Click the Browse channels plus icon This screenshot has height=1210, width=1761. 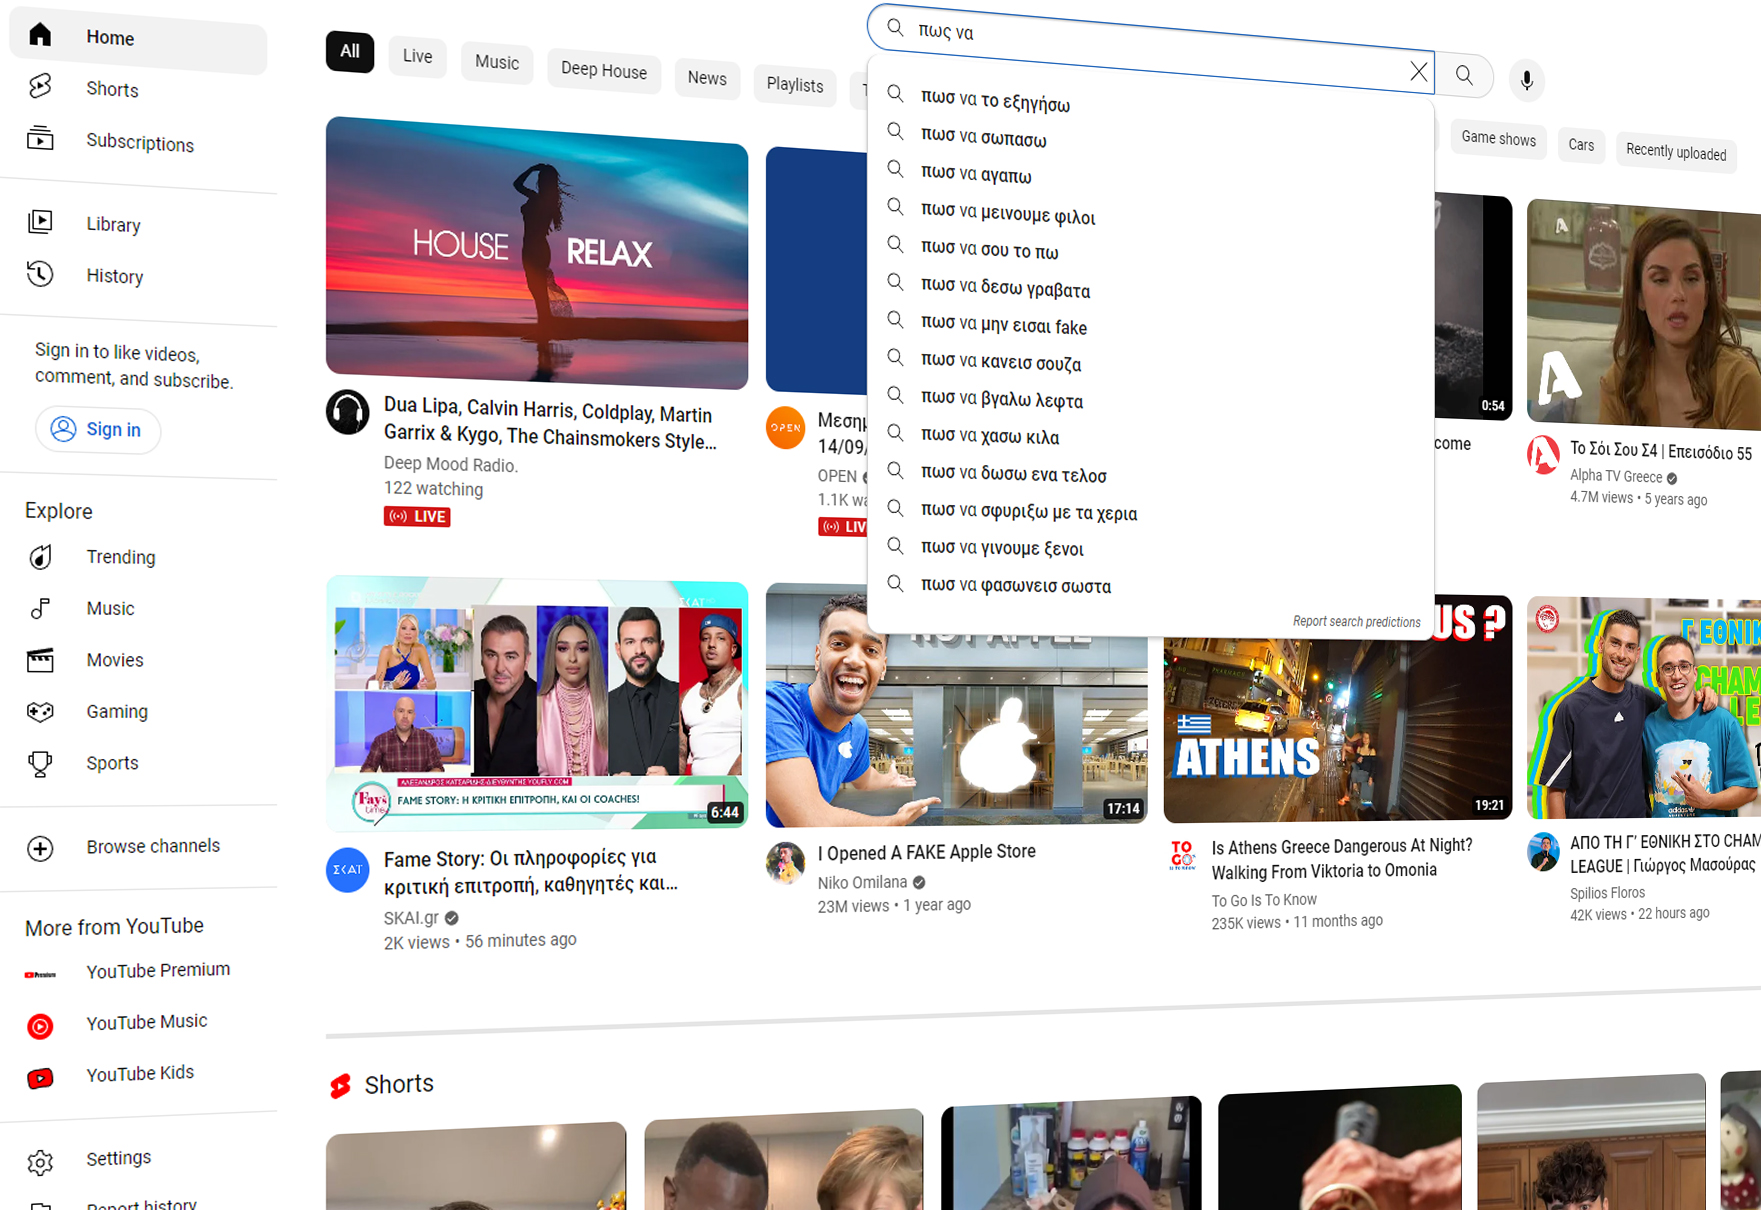point(40,848)
